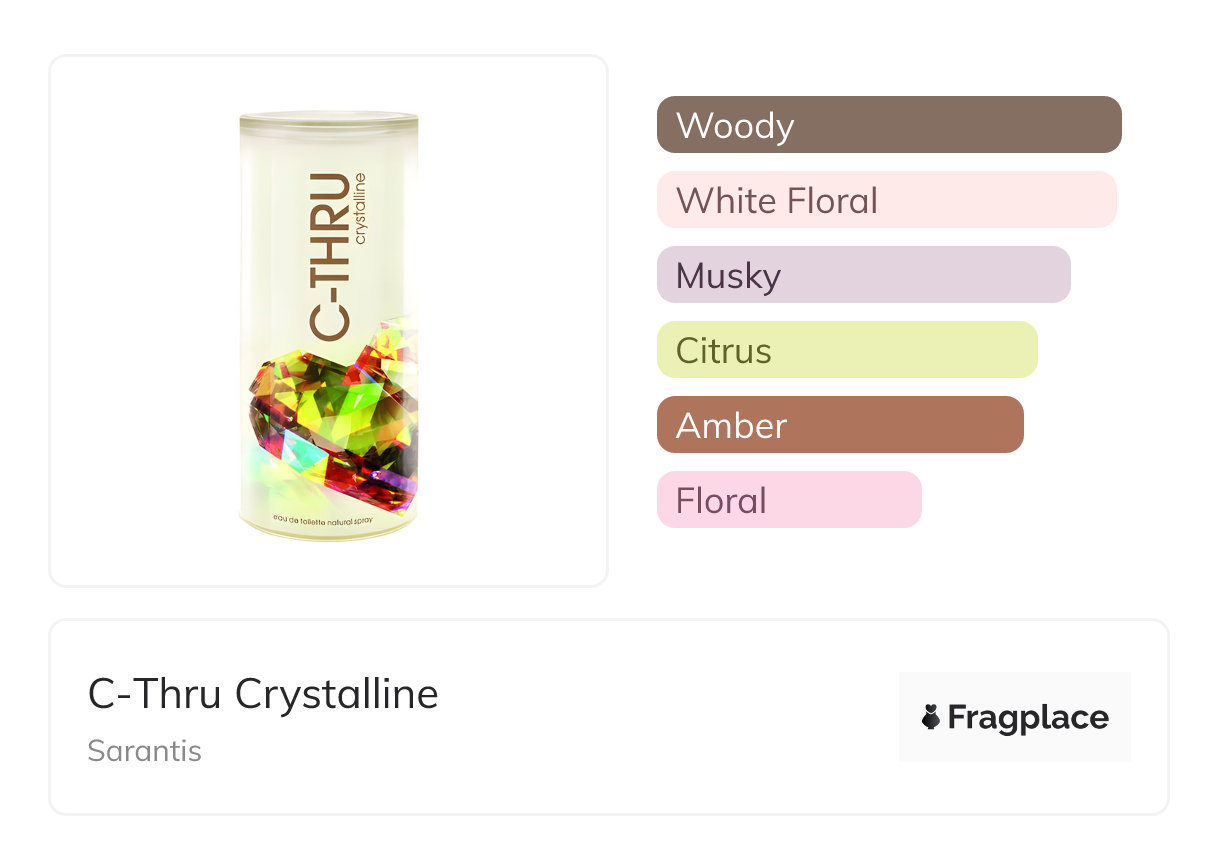Pick the Amber accord bar

pyautogui.click(x=839, y=425)
